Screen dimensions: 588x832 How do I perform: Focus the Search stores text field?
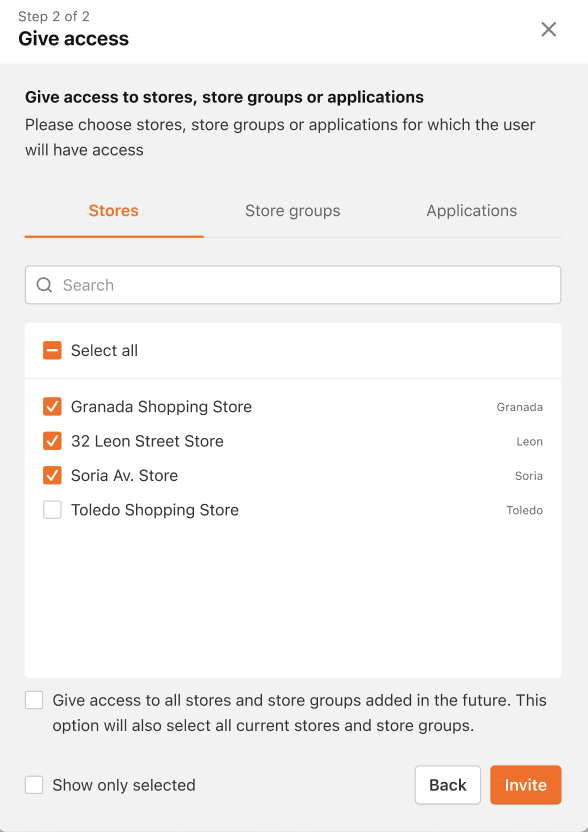(293, 285)
